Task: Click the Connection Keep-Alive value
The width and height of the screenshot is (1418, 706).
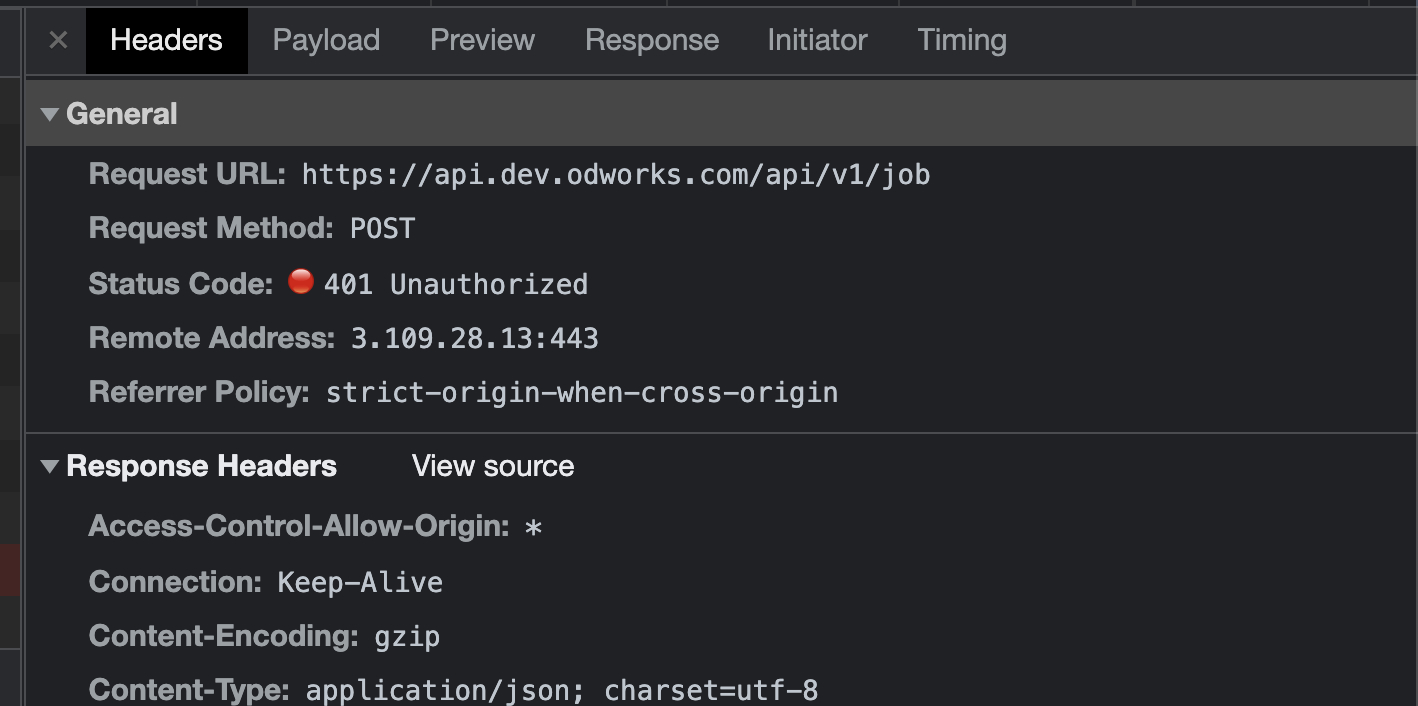Action: [x=360, y=583]
